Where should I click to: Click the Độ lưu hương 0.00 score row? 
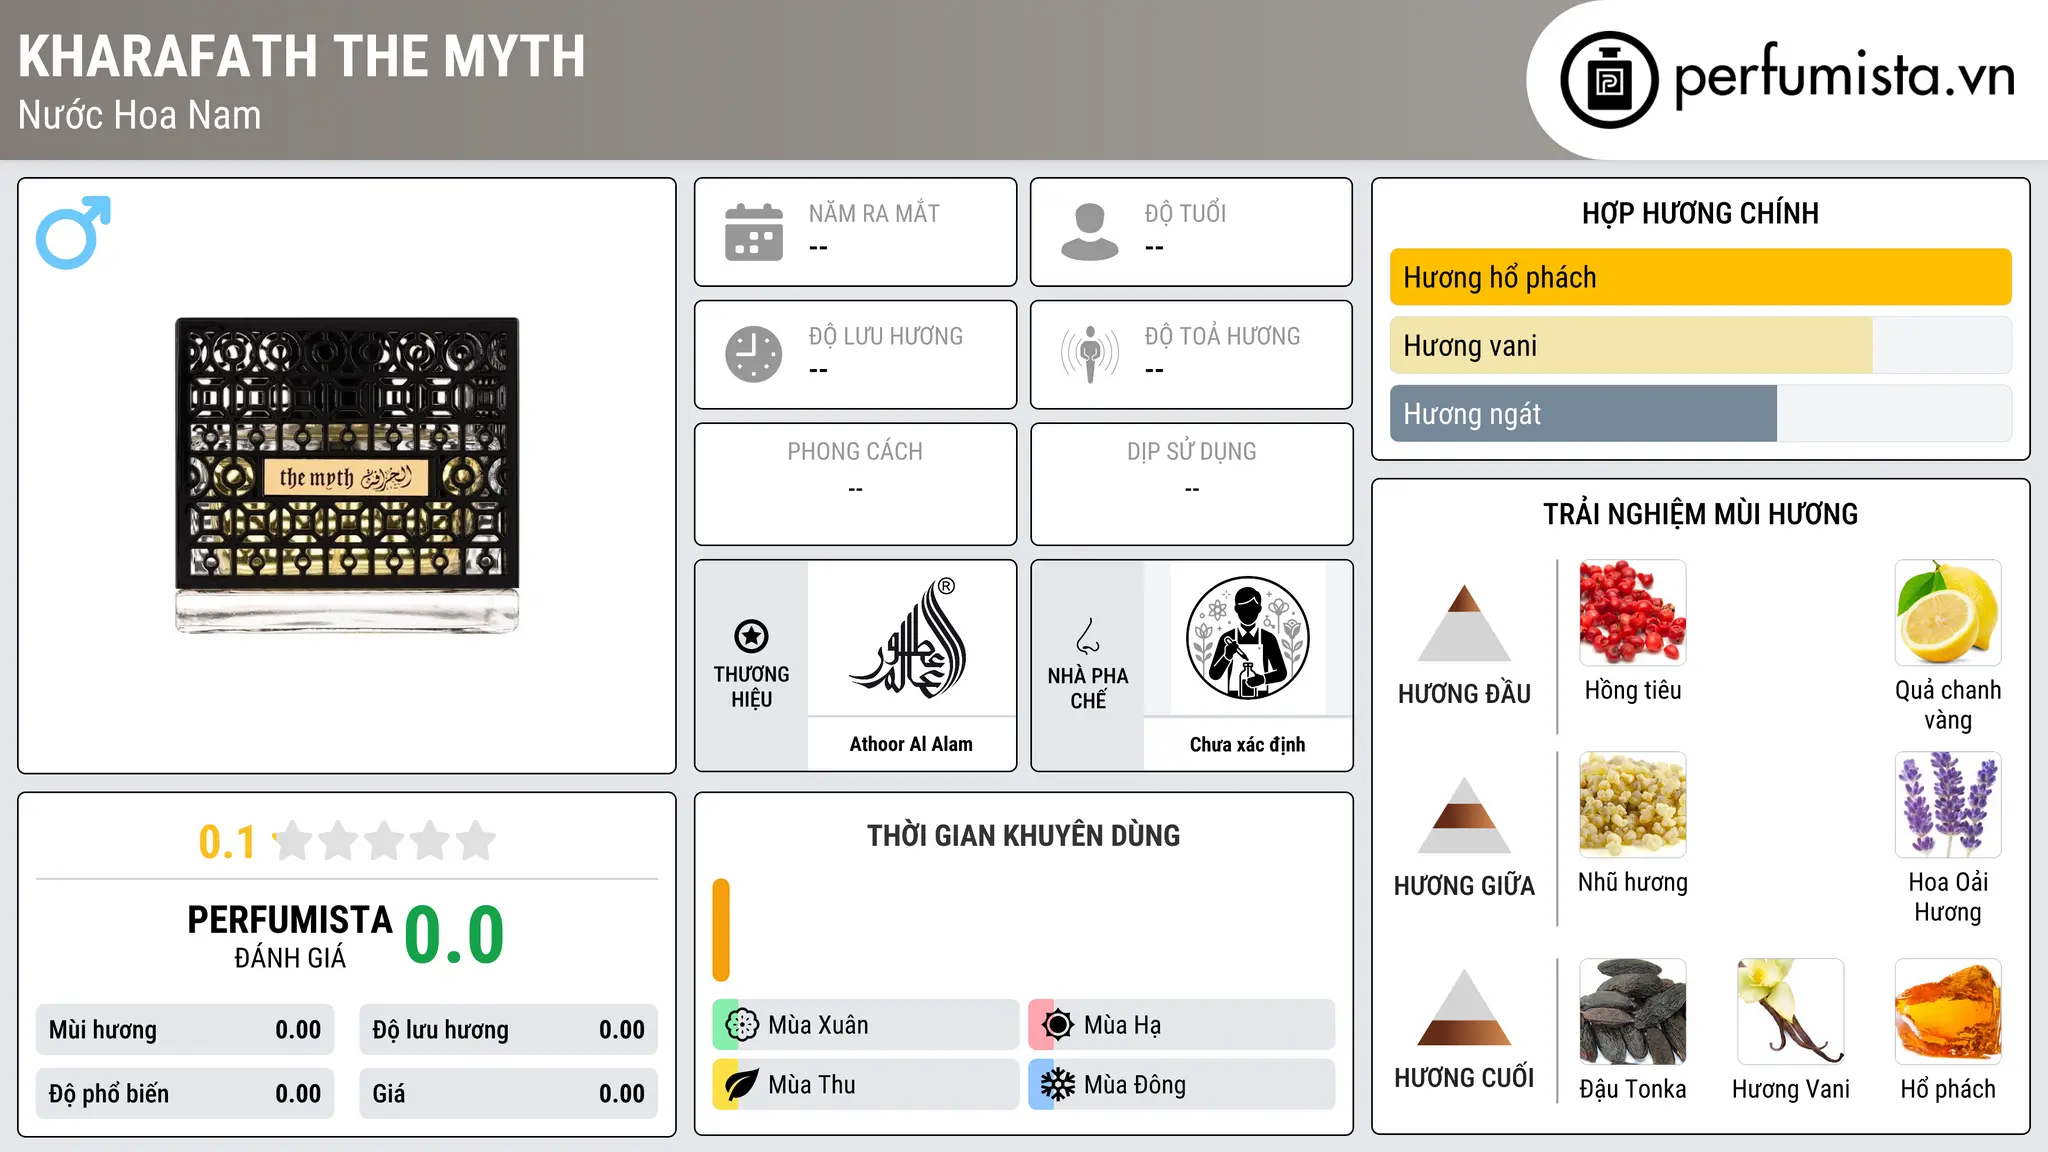click(x=509, y=1030)
